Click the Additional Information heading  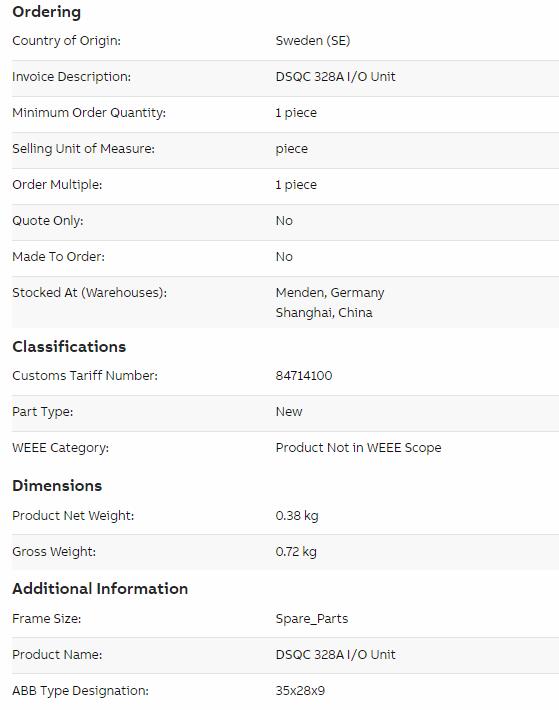pyautogui.click(x=100, y=589)
